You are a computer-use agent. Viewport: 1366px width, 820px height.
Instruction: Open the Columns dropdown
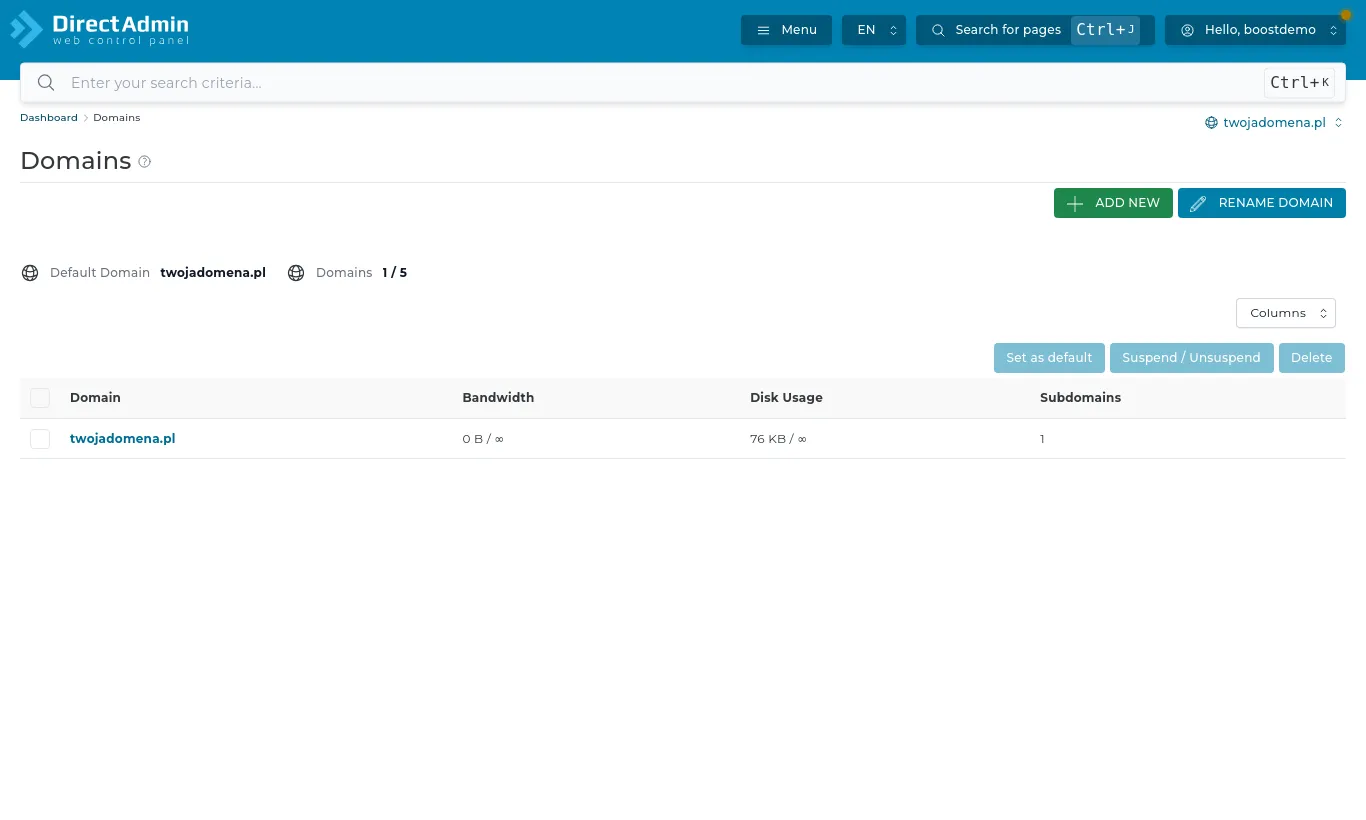1286,313
